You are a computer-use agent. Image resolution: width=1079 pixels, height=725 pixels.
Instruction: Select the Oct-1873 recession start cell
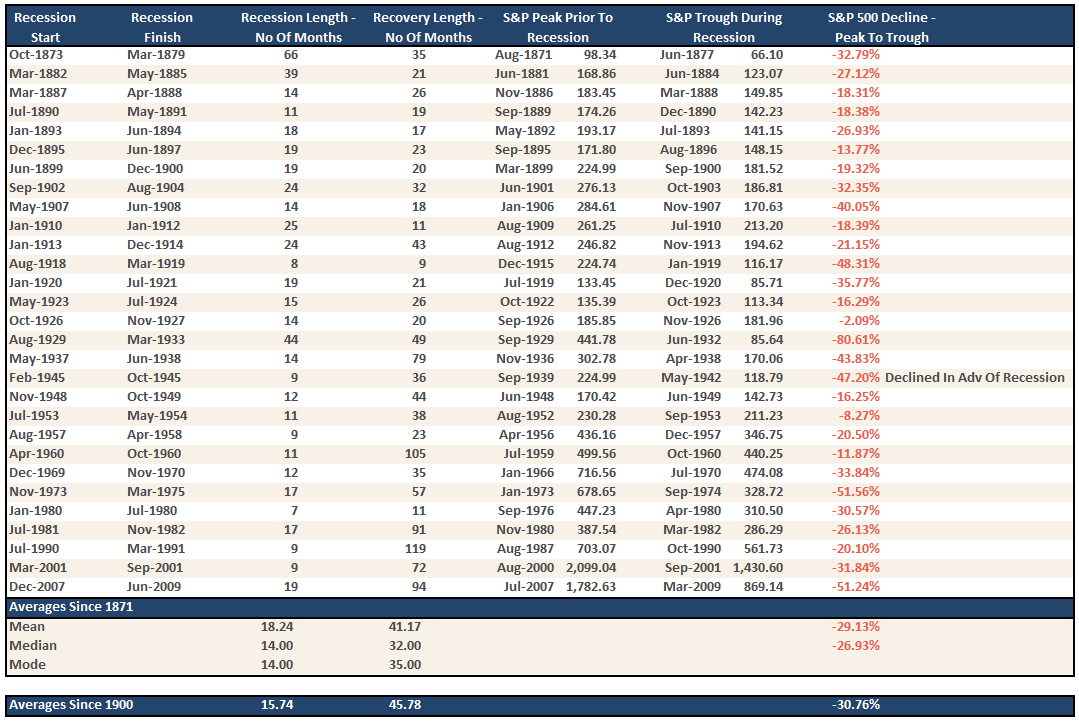click(x=35, y=55)
